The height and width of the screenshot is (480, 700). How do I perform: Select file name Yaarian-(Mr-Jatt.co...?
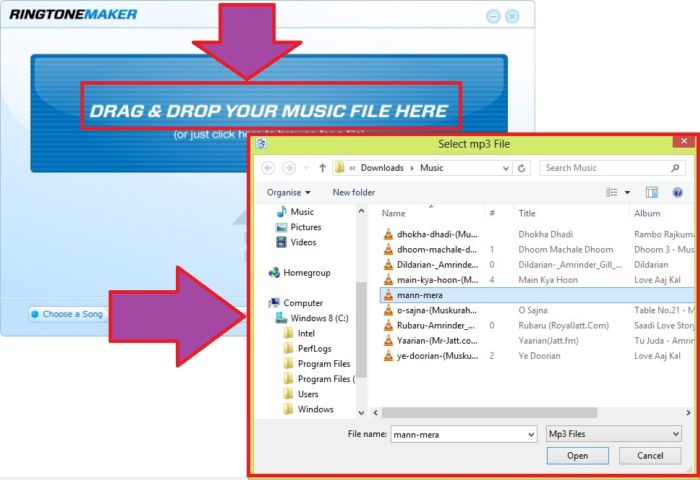click(x=437, y=340)
